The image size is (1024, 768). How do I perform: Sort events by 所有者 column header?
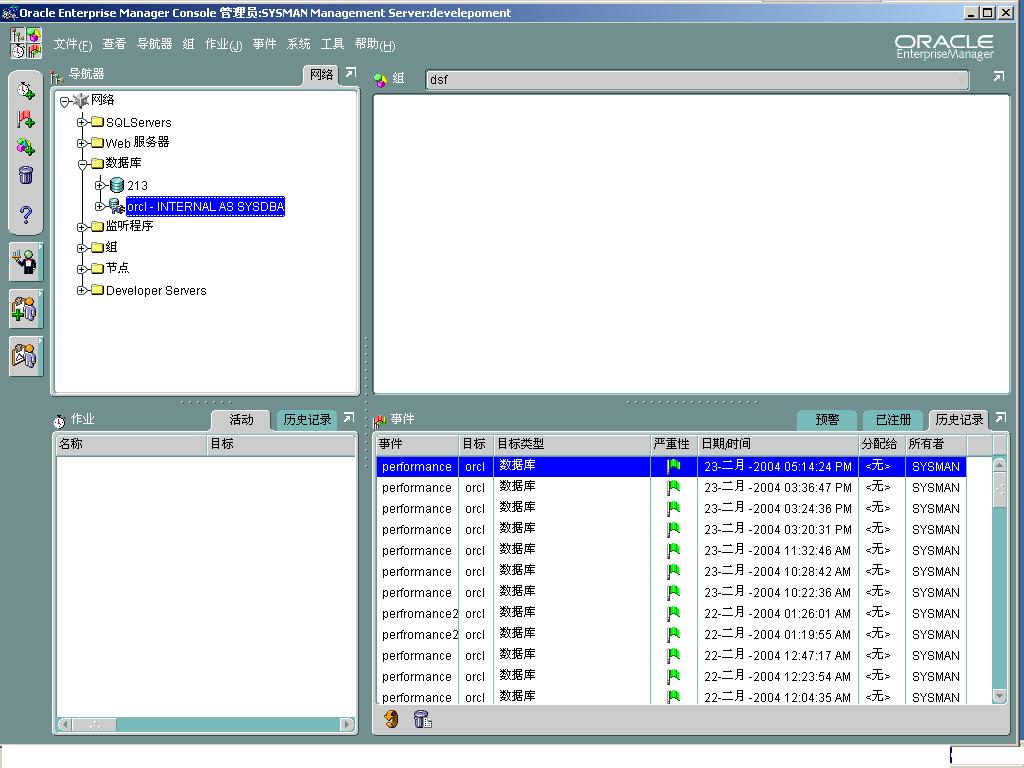936,444
